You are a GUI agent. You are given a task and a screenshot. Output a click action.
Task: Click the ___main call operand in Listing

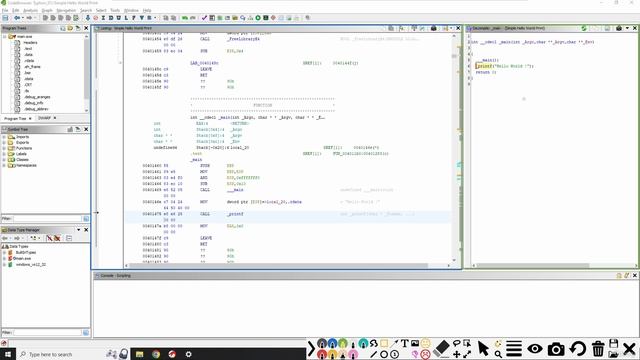click(235, 190)
